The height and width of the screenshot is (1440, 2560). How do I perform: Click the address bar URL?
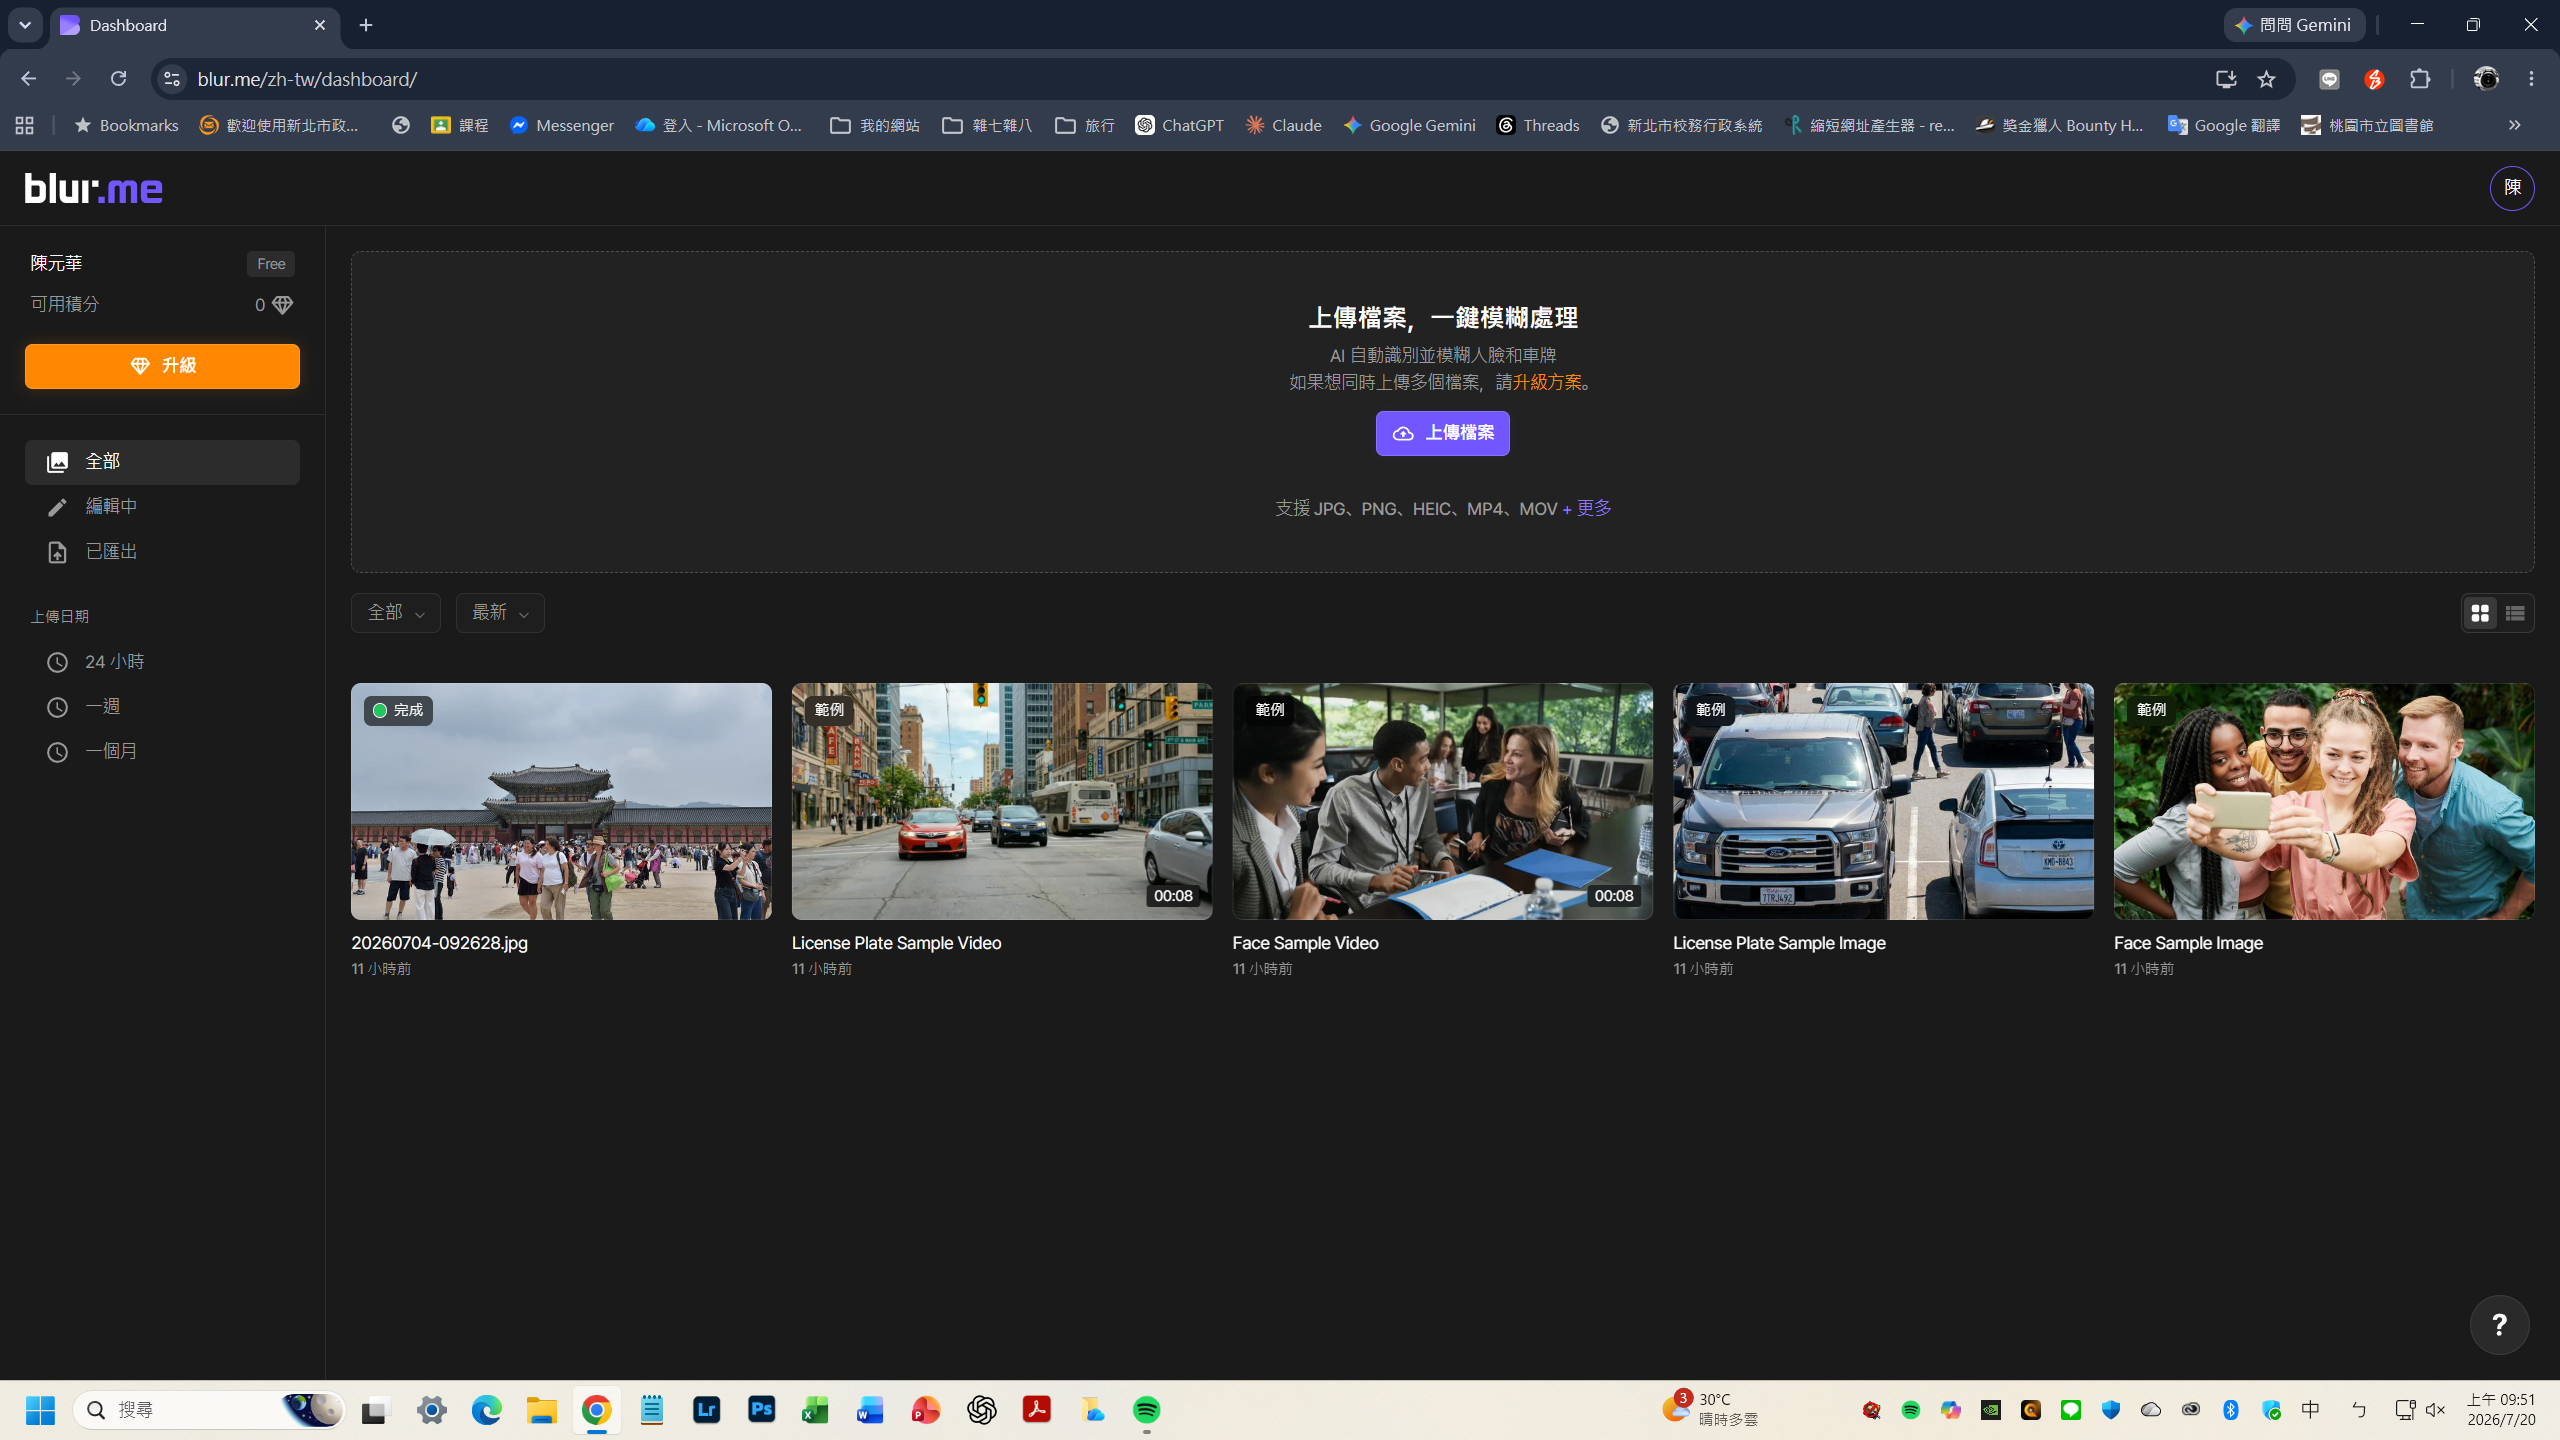click(x=307, y=79)
